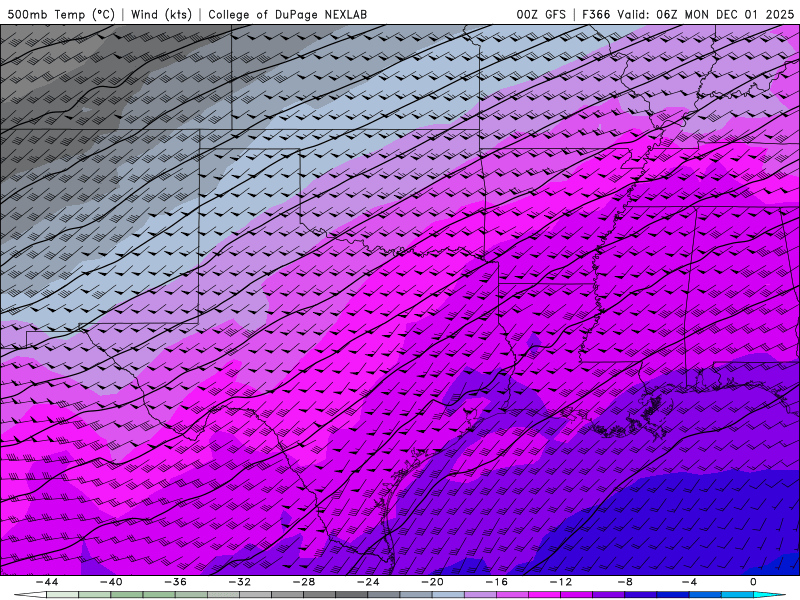Image resolution: width=800 pixels, height=600 pixels.
Task: Select the -28 colorbar label
Action: click(304, 582)
